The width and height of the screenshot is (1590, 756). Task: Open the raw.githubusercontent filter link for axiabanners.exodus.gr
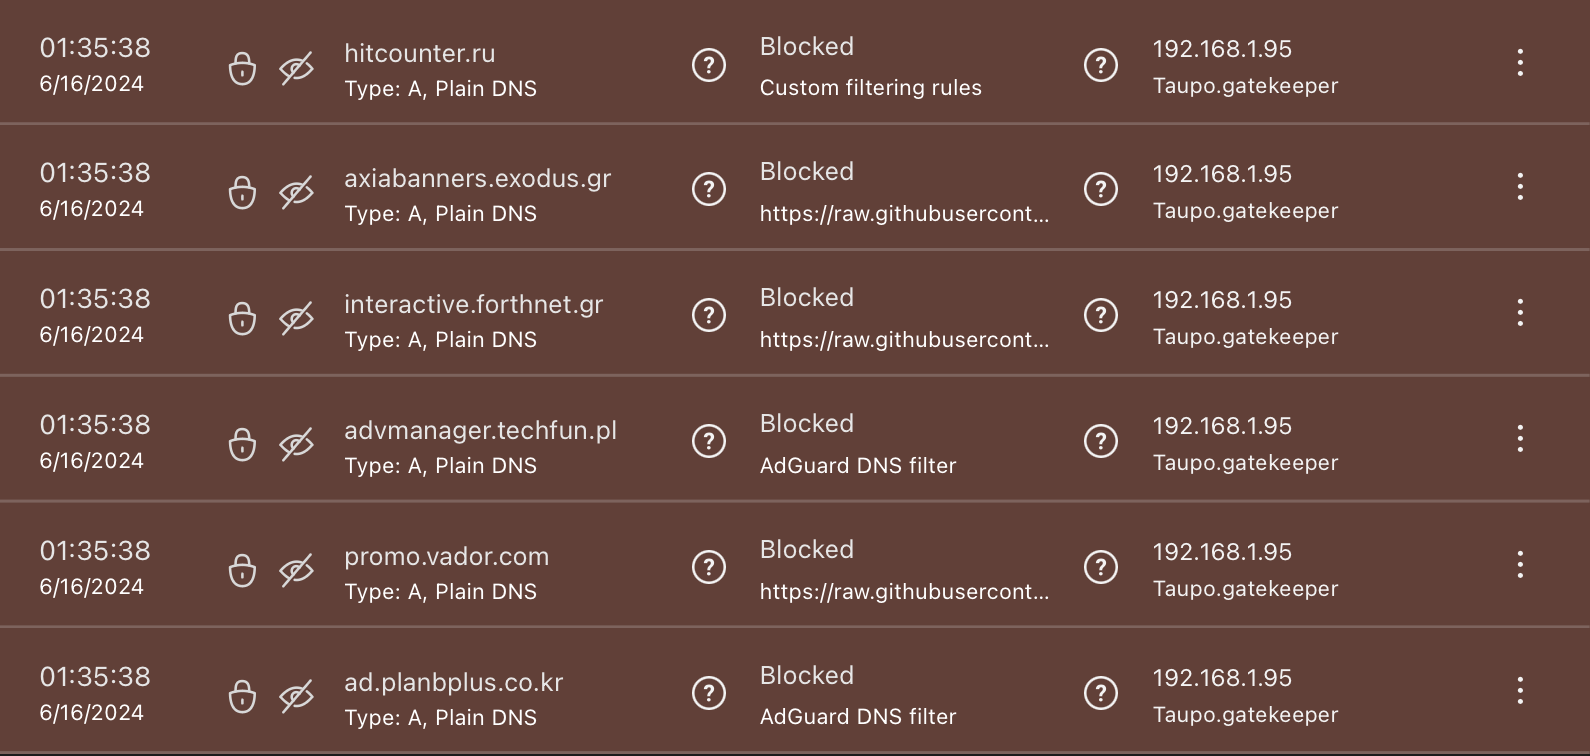pyautogui.click(x=903, y=213)
